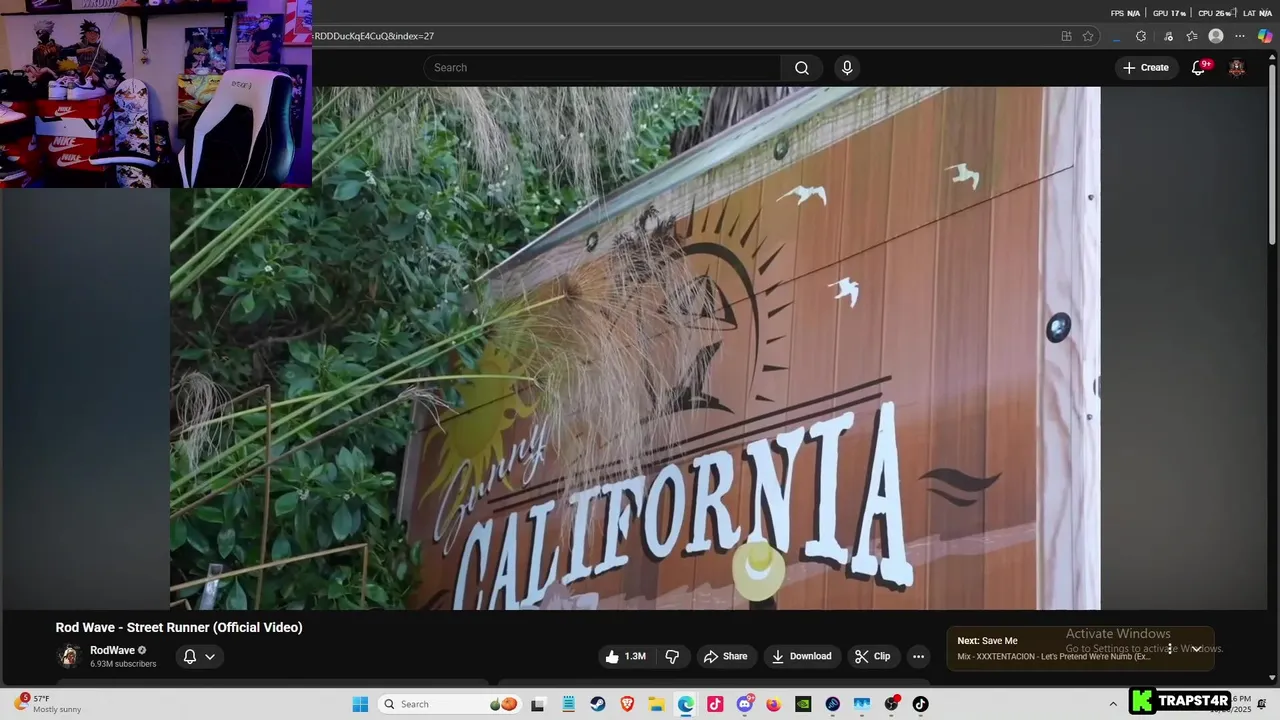Open the RodWave channel name link
The width and height of the screenshot is (1280, 720).
(112, 650)
